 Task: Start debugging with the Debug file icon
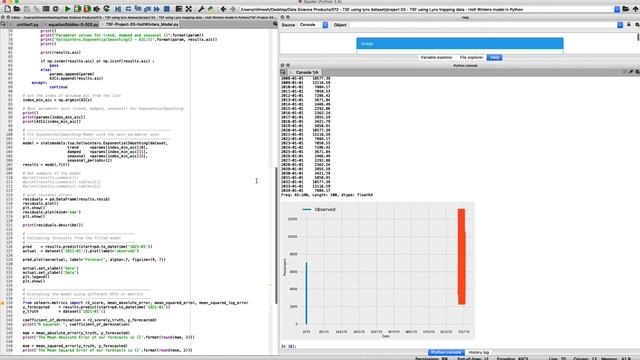(118, 9)
